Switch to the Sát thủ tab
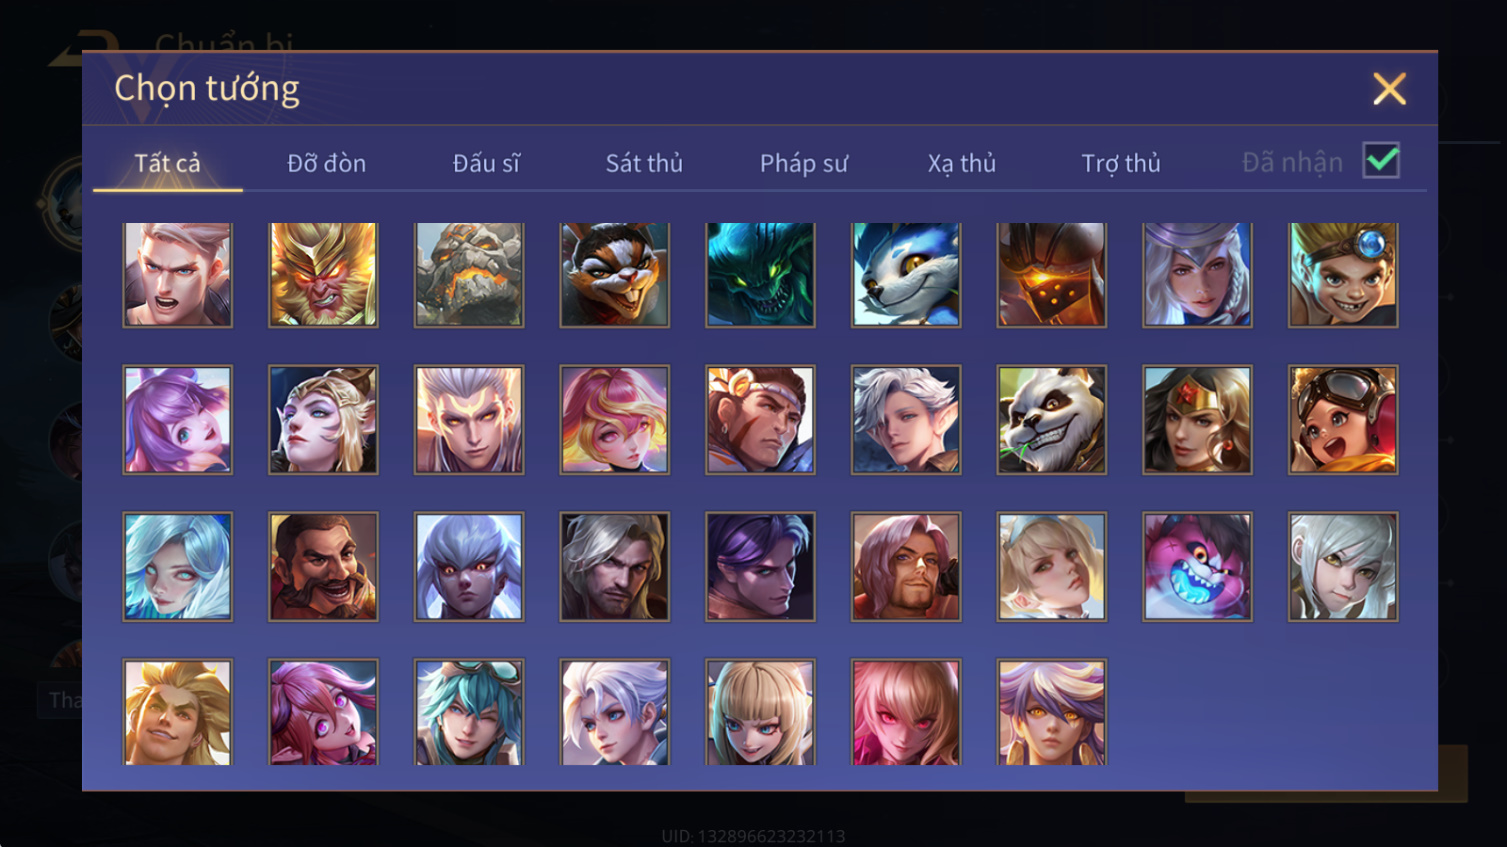1507x847 pixels. pyautogui.click(x=644, y=163)
